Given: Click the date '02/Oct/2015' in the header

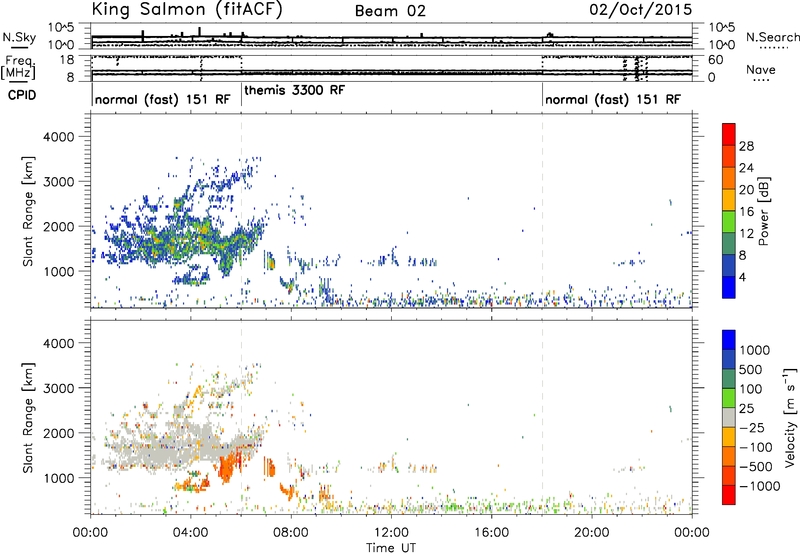Looking at the screenshot, I should coord(641,10).
